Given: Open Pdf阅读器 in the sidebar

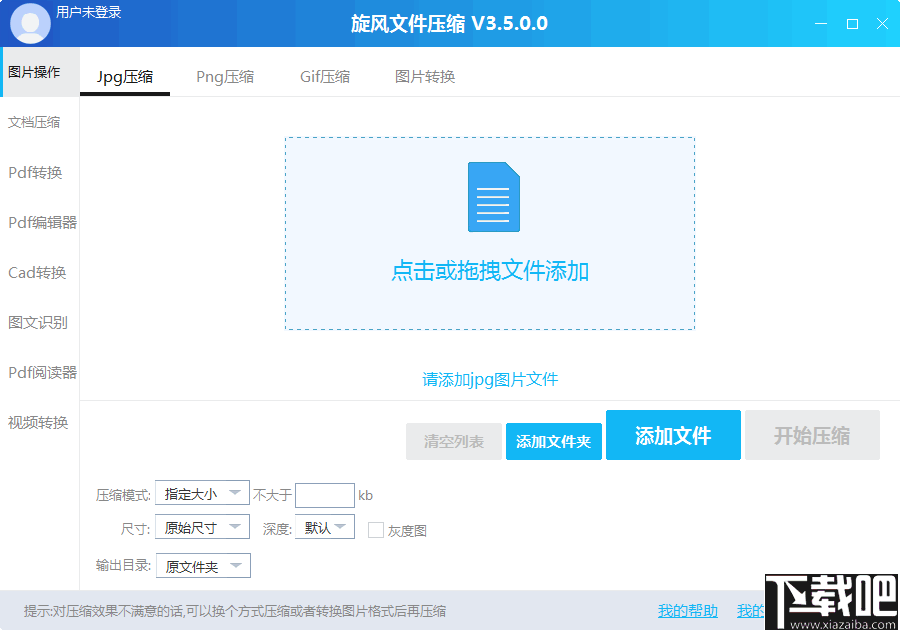Looking at the screenshot, I should coord(42,372).
